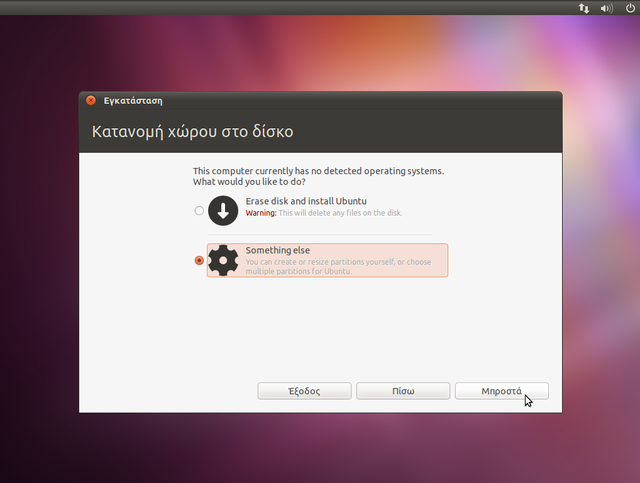This screenshot has width=640, height=483.
Task: Open the sound volume indicator in top panel
Action: 607,8
